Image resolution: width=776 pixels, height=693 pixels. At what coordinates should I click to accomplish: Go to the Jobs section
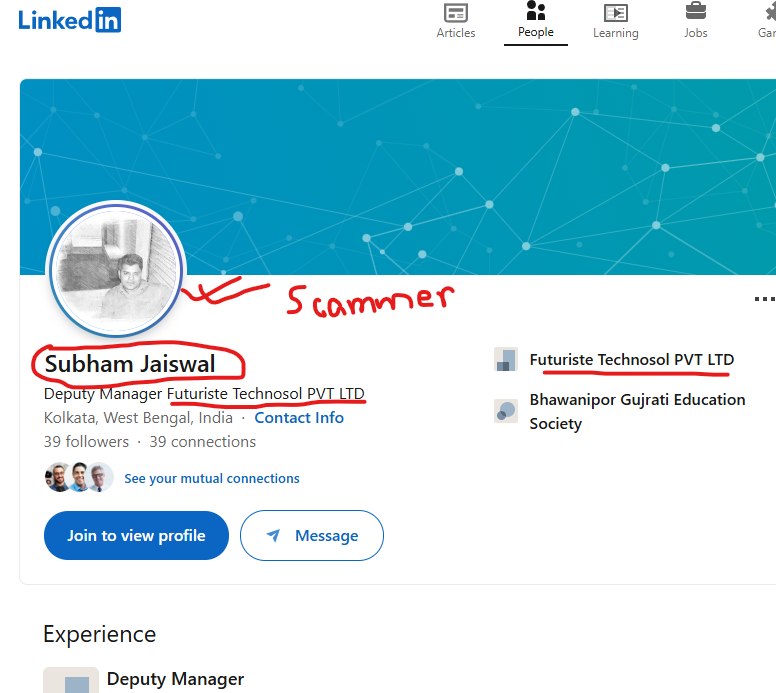pos(695,21)
